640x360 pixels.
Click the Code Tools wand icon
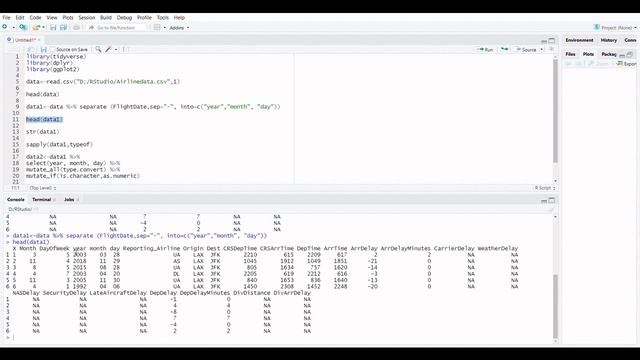click(108, 49)
